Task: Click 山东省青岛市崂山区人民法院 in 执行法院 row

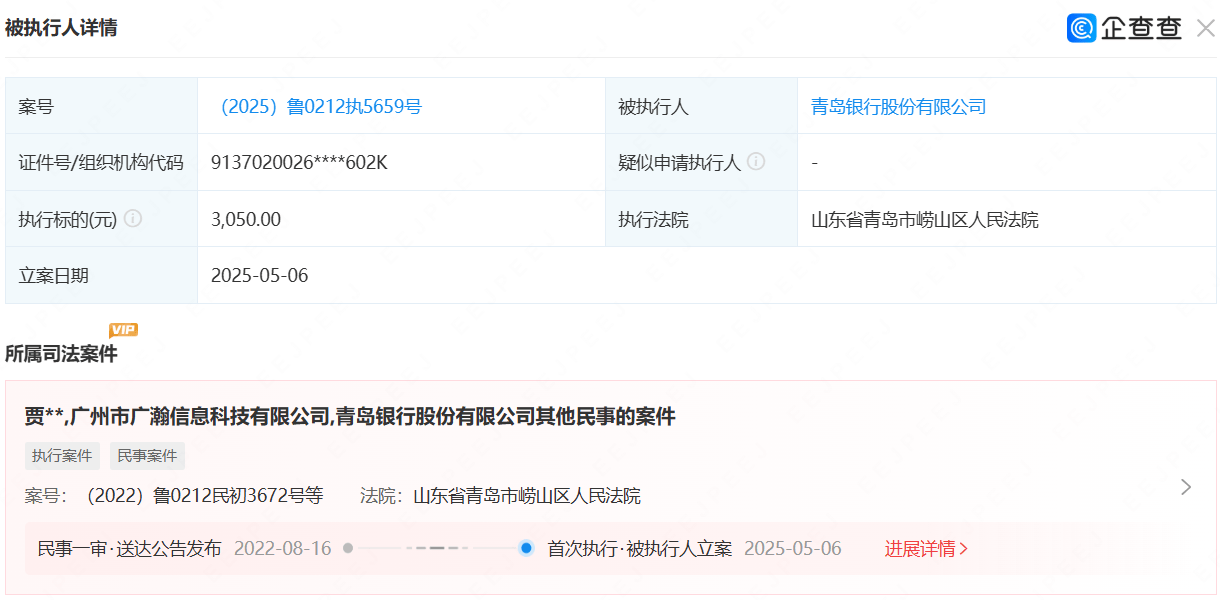Action: [x=924, y=219]
